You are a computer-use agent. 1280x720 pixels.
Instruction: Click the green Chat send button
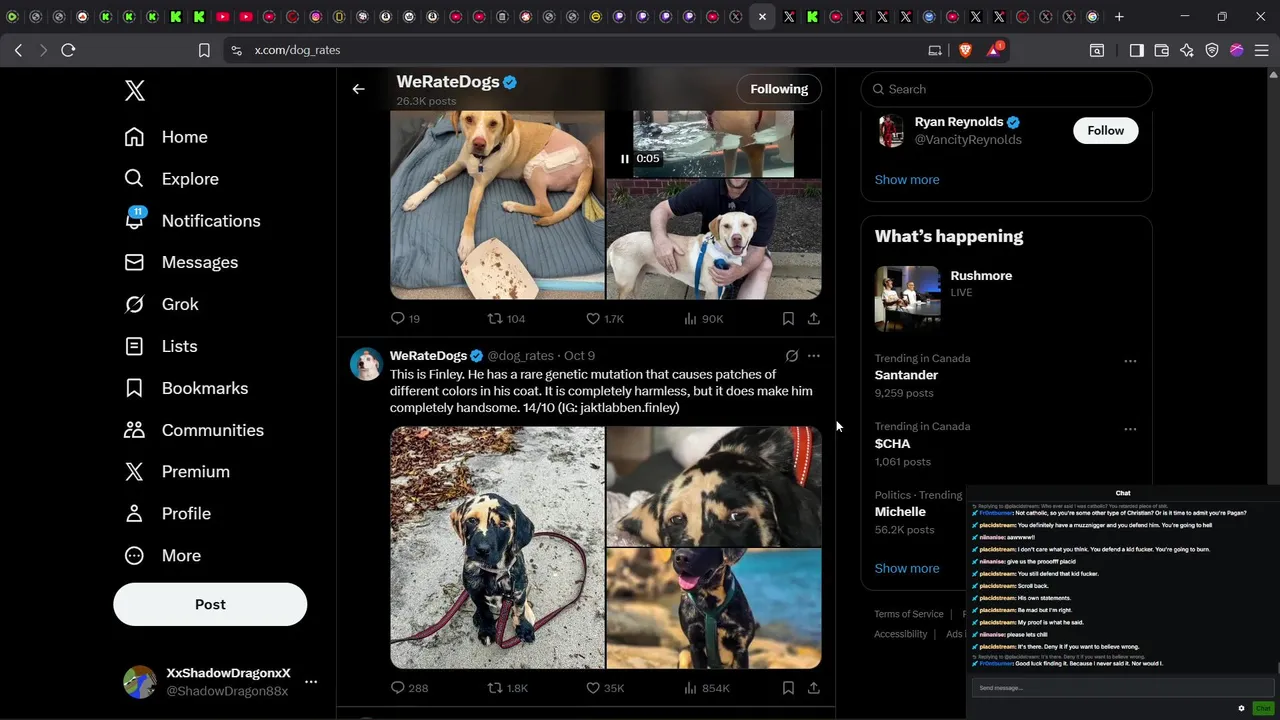(1263, 708)
